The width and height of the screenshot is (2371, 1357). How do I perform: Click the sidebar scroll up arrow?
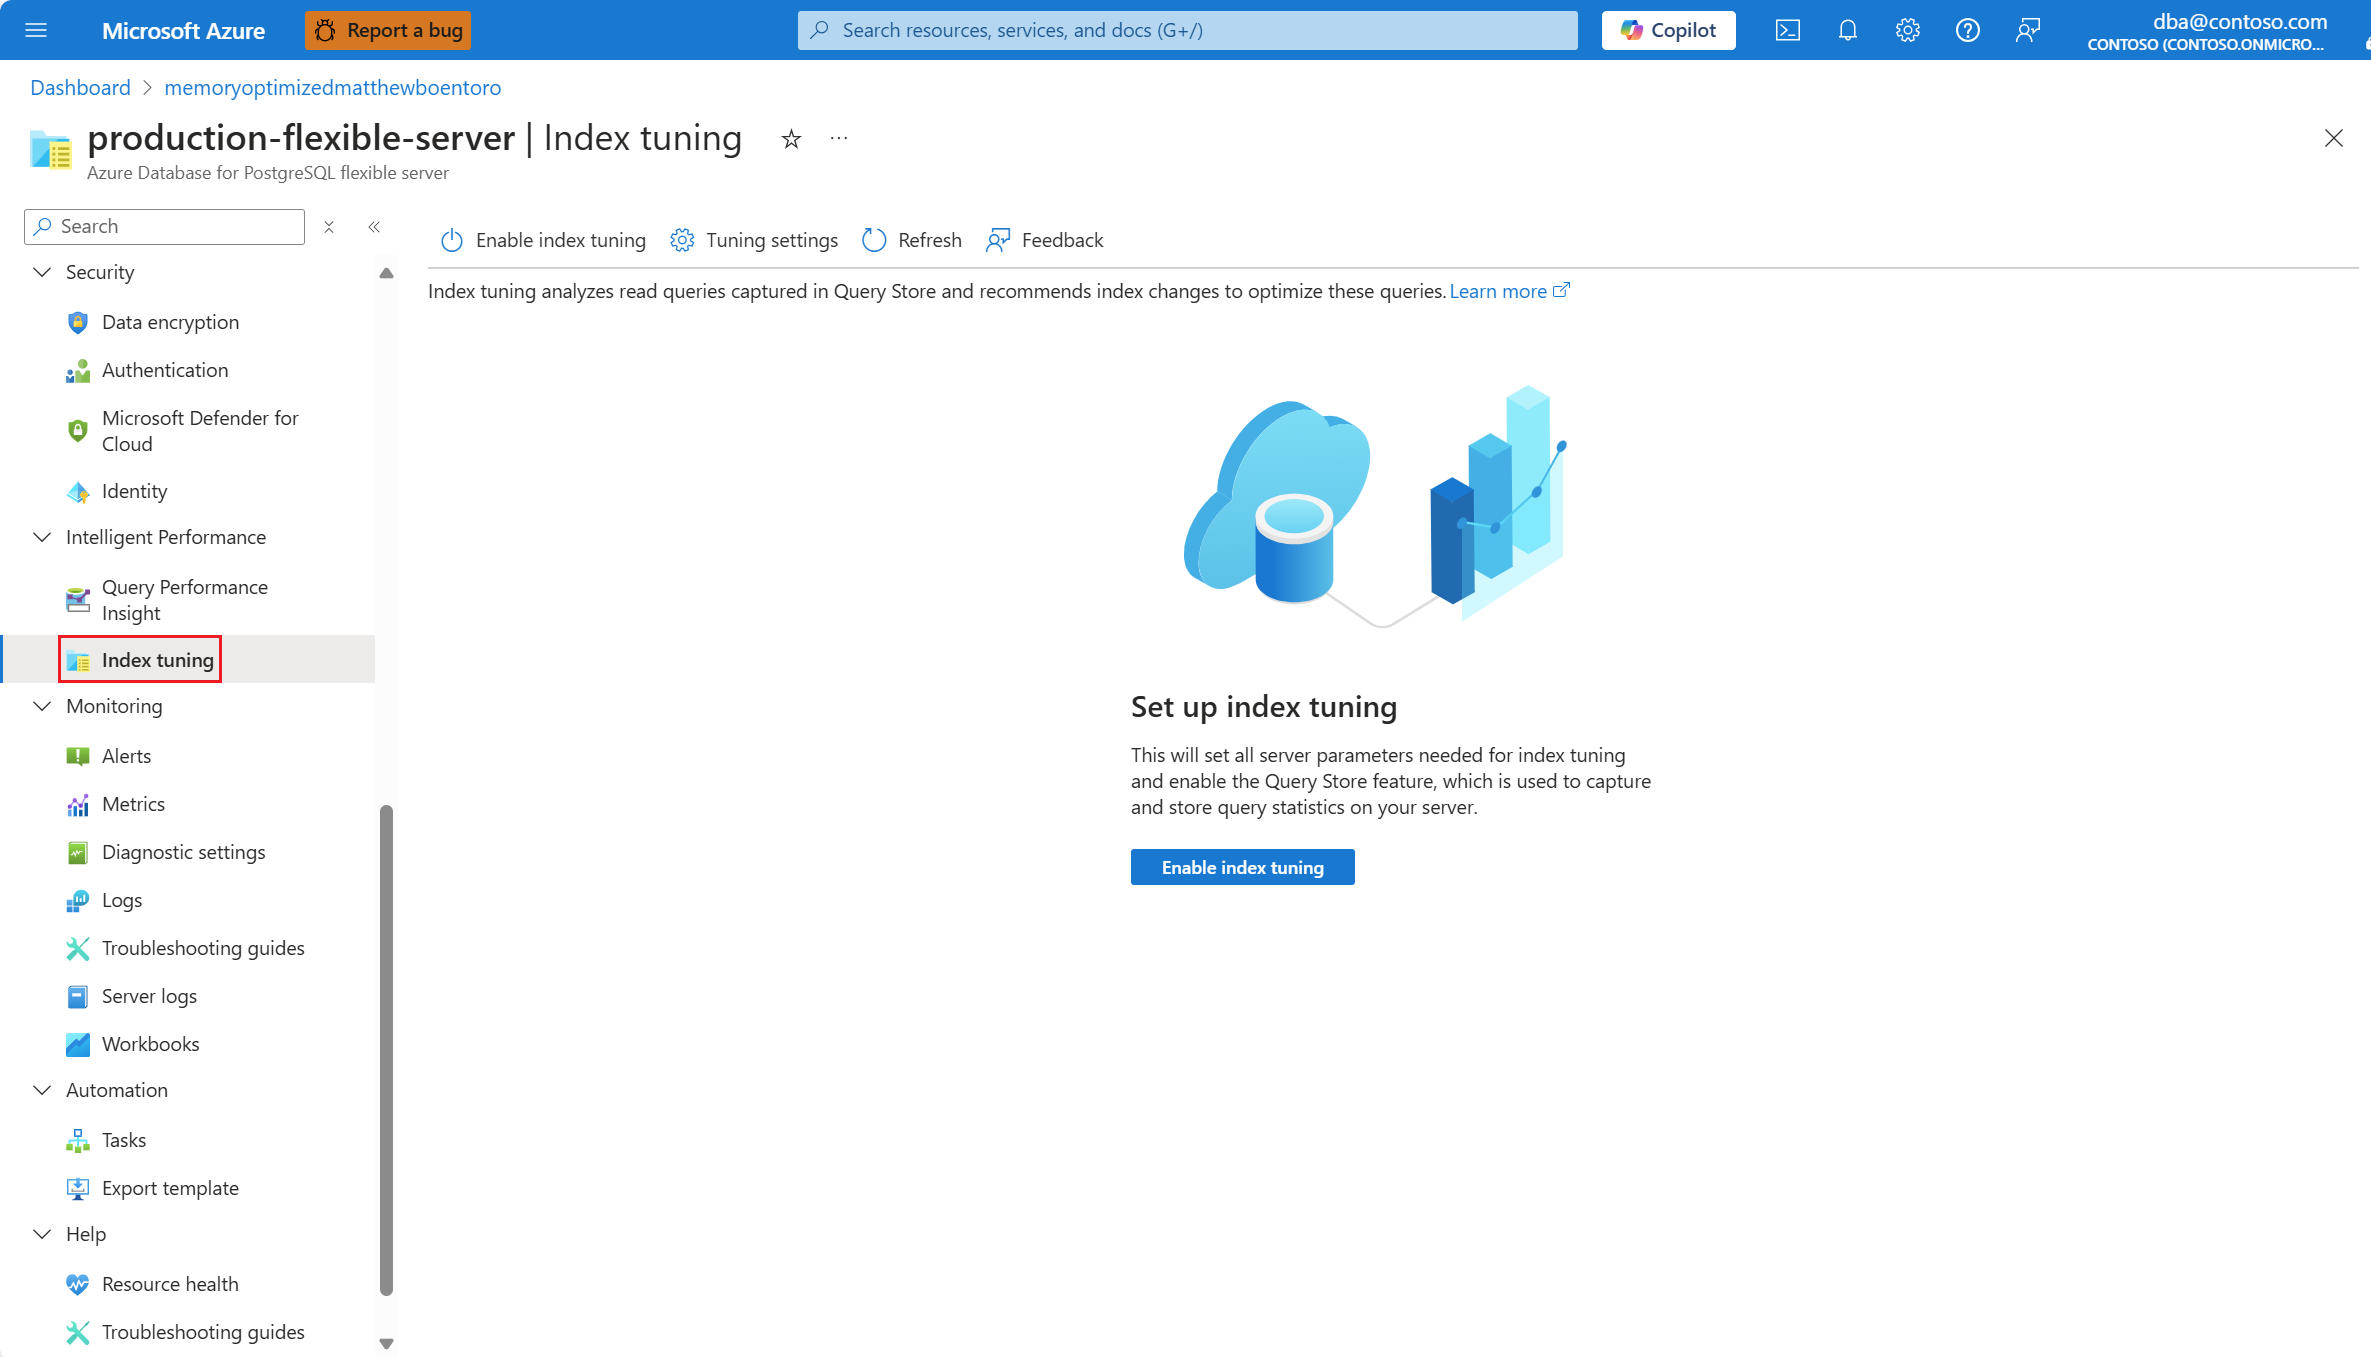[x=386, y=273]
